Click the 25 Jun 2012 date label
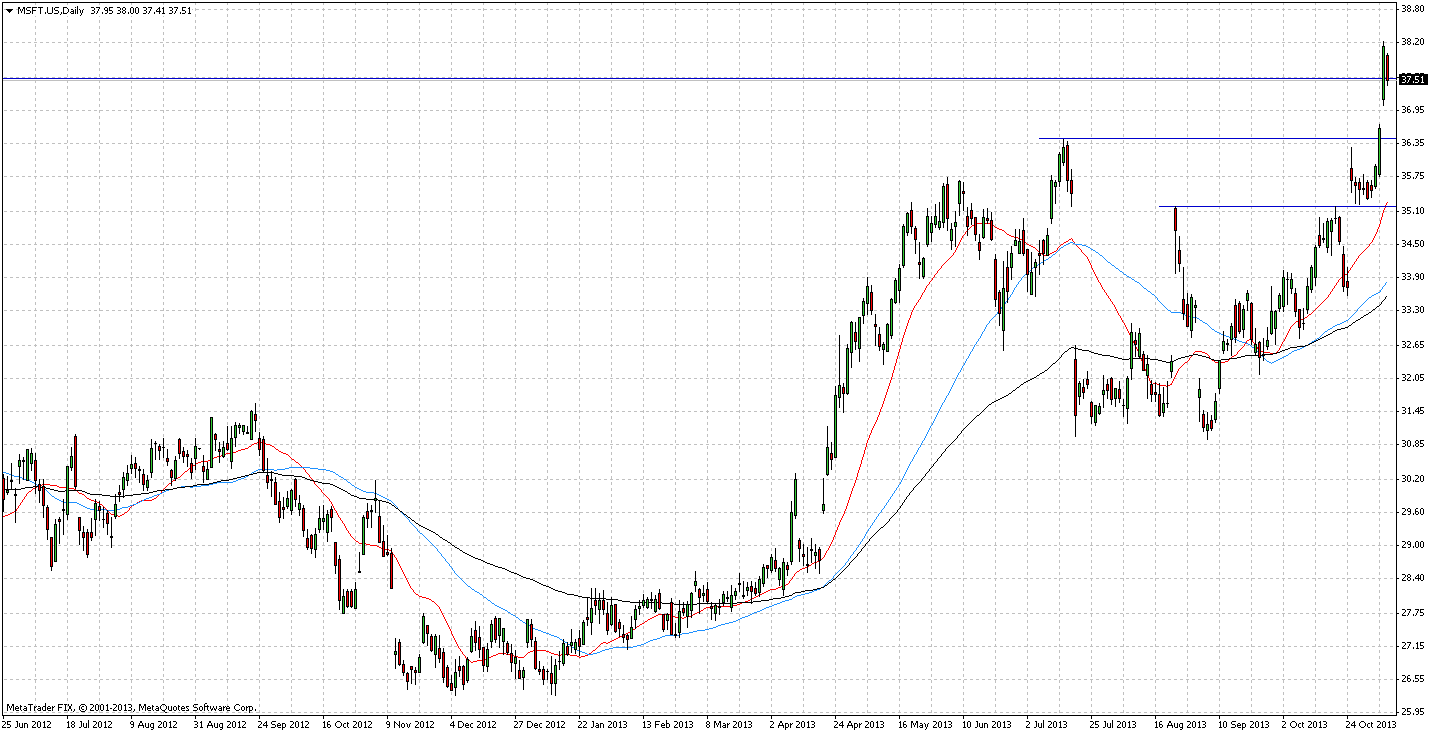1436x733 pixels. coord(26,724)
